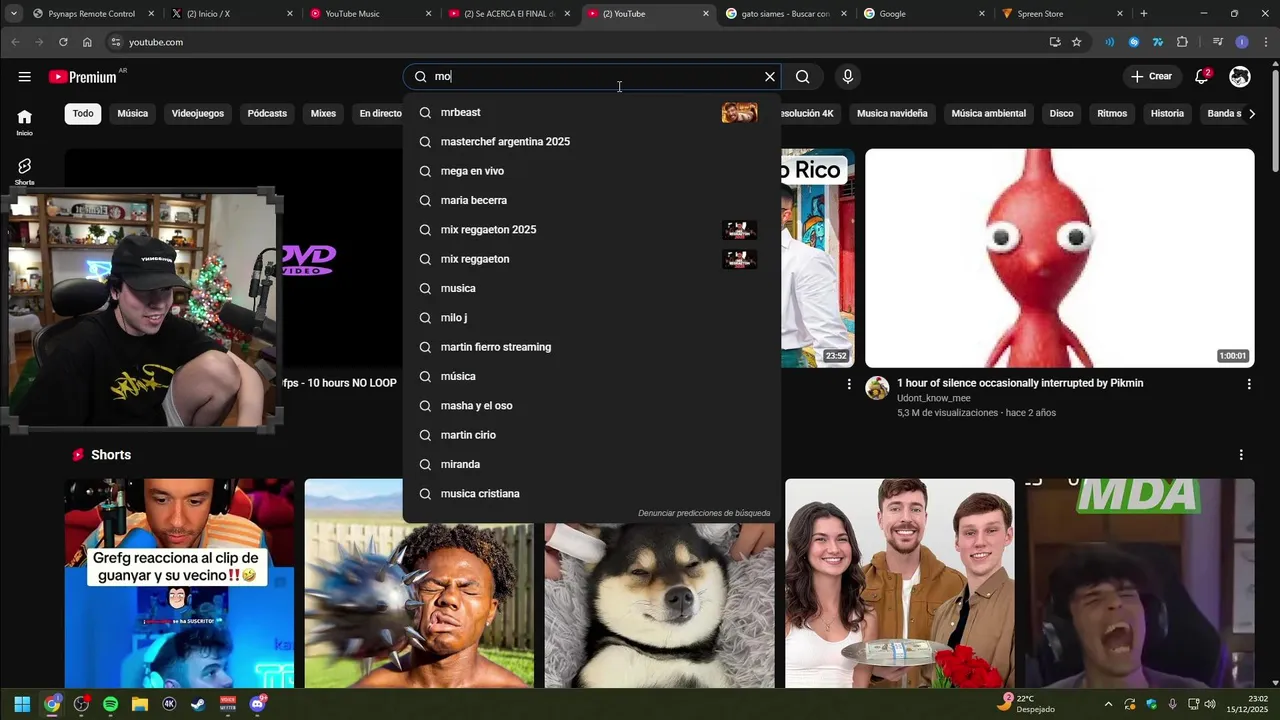Choose musica cristiana suggestion
This screenshot has height=720, width=1280.
click(x=592, y=494)
